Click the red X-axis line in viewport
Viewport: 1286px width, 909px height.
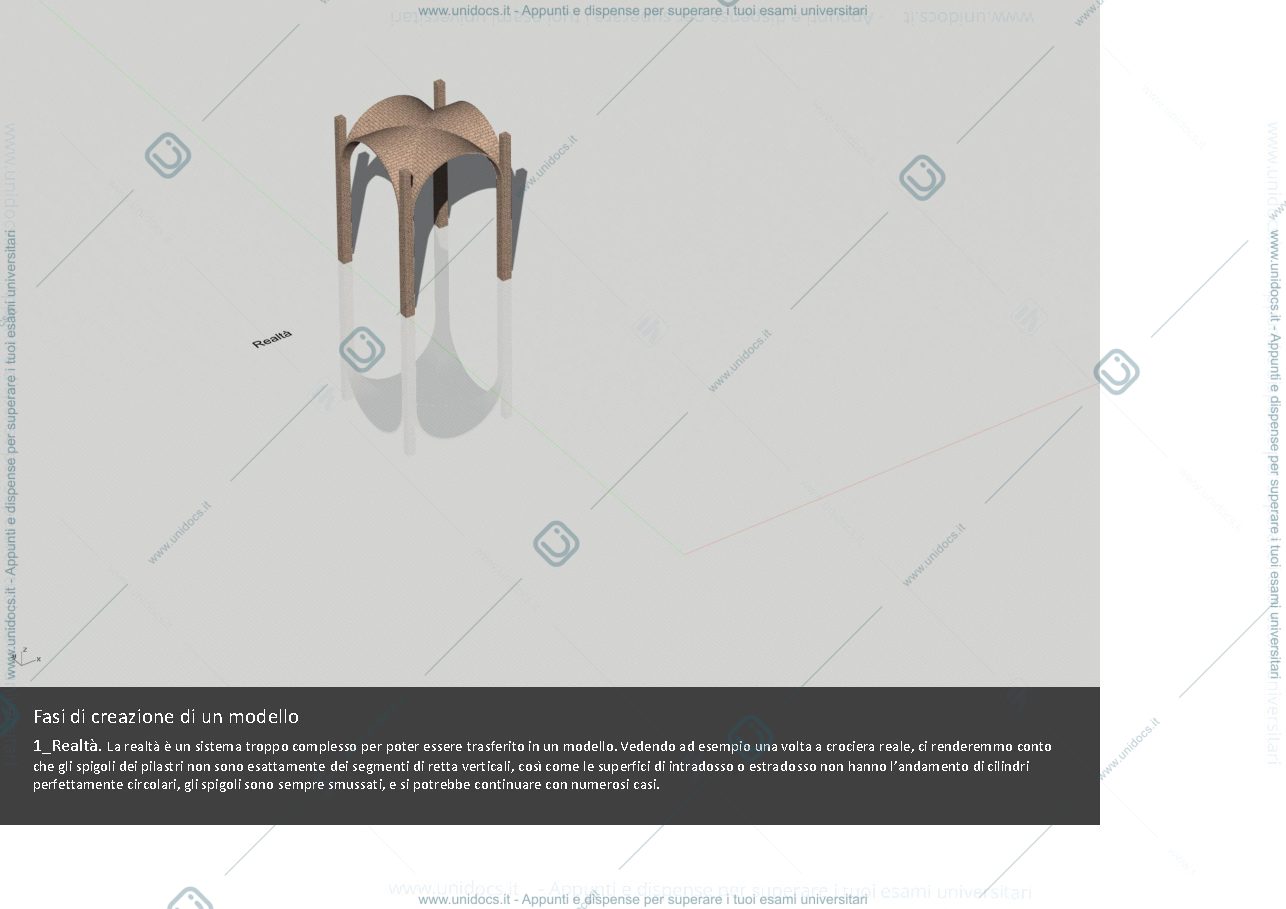click(890, 468)
